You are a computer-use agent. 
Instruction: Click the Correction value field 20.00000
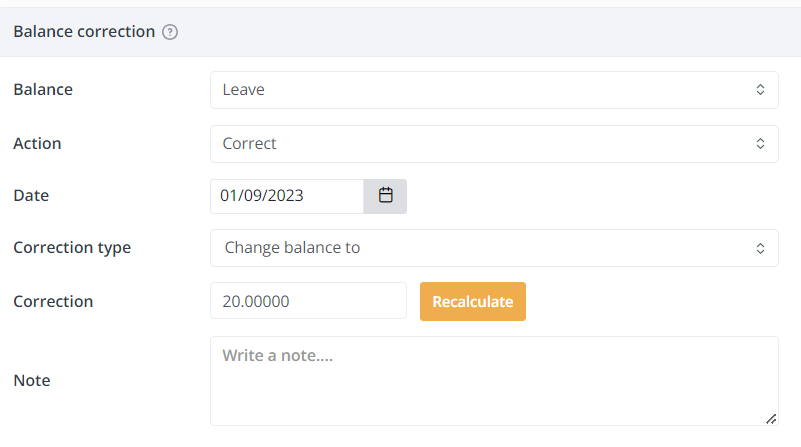(309, 301)
